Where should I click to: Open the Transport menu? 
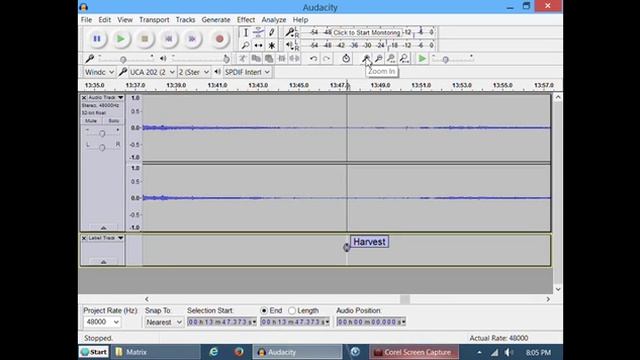tap(154, 20)
